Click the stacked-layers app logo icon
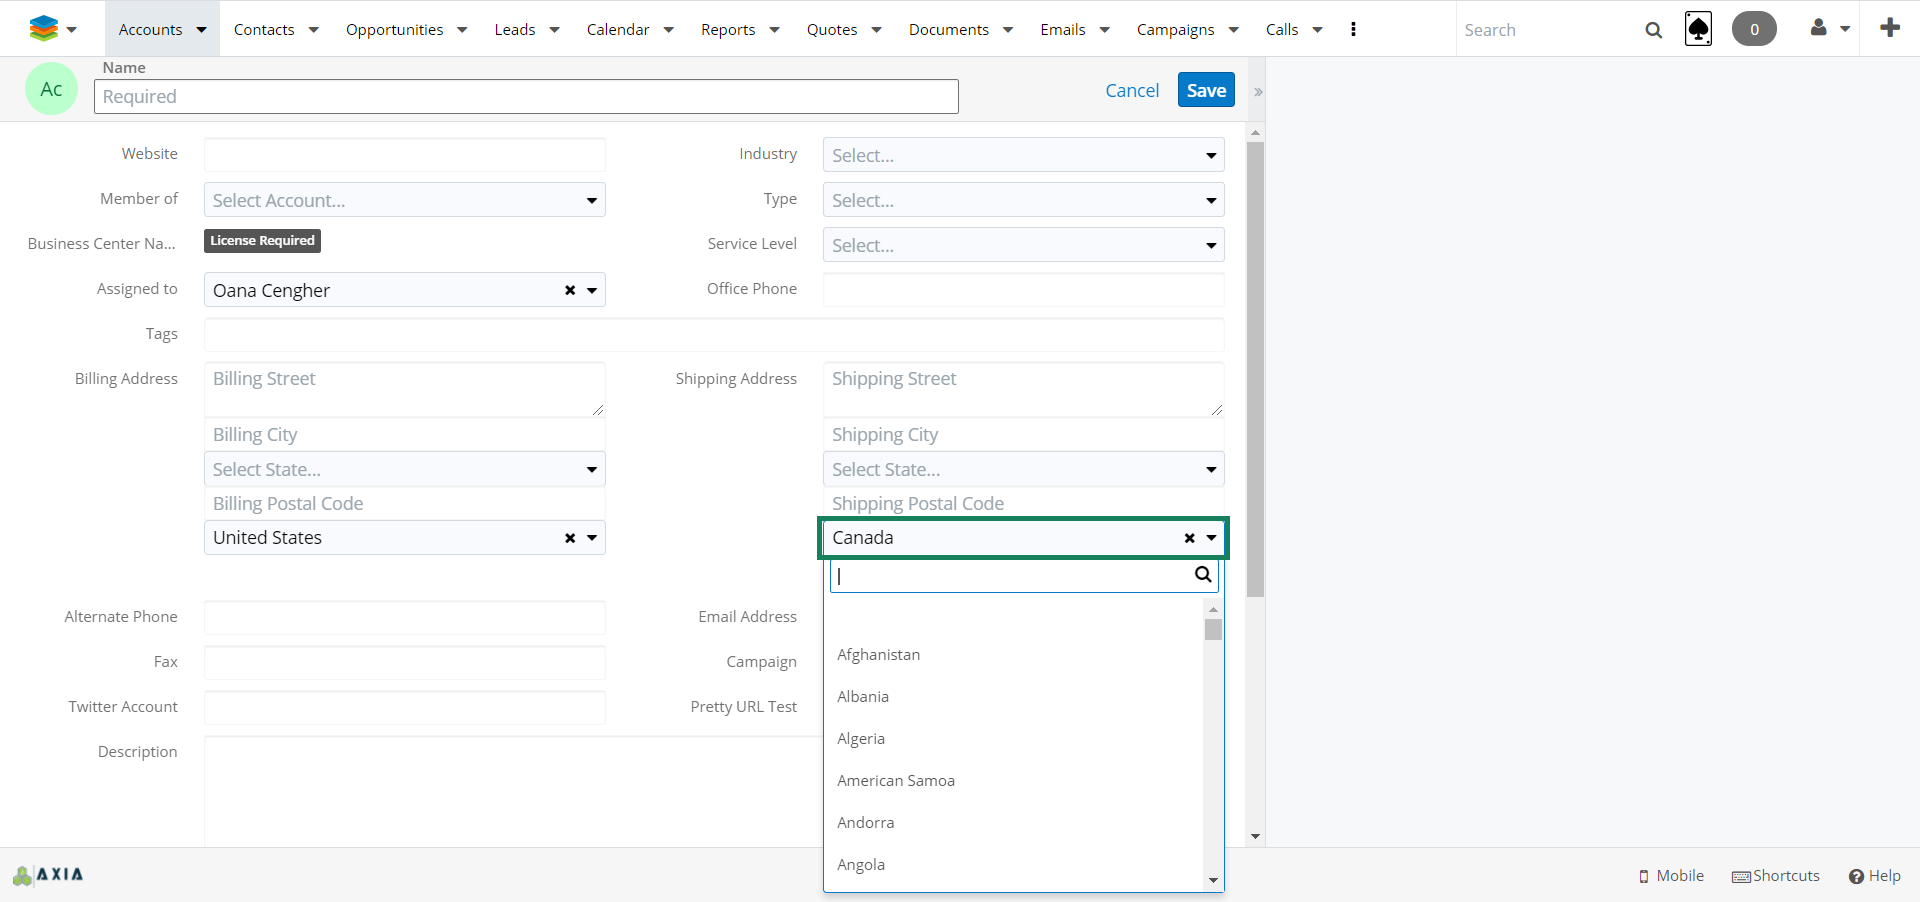Image resolution: width=1920 pixels, height=902 pixels. pyautogui.click(x=44, y=29)
